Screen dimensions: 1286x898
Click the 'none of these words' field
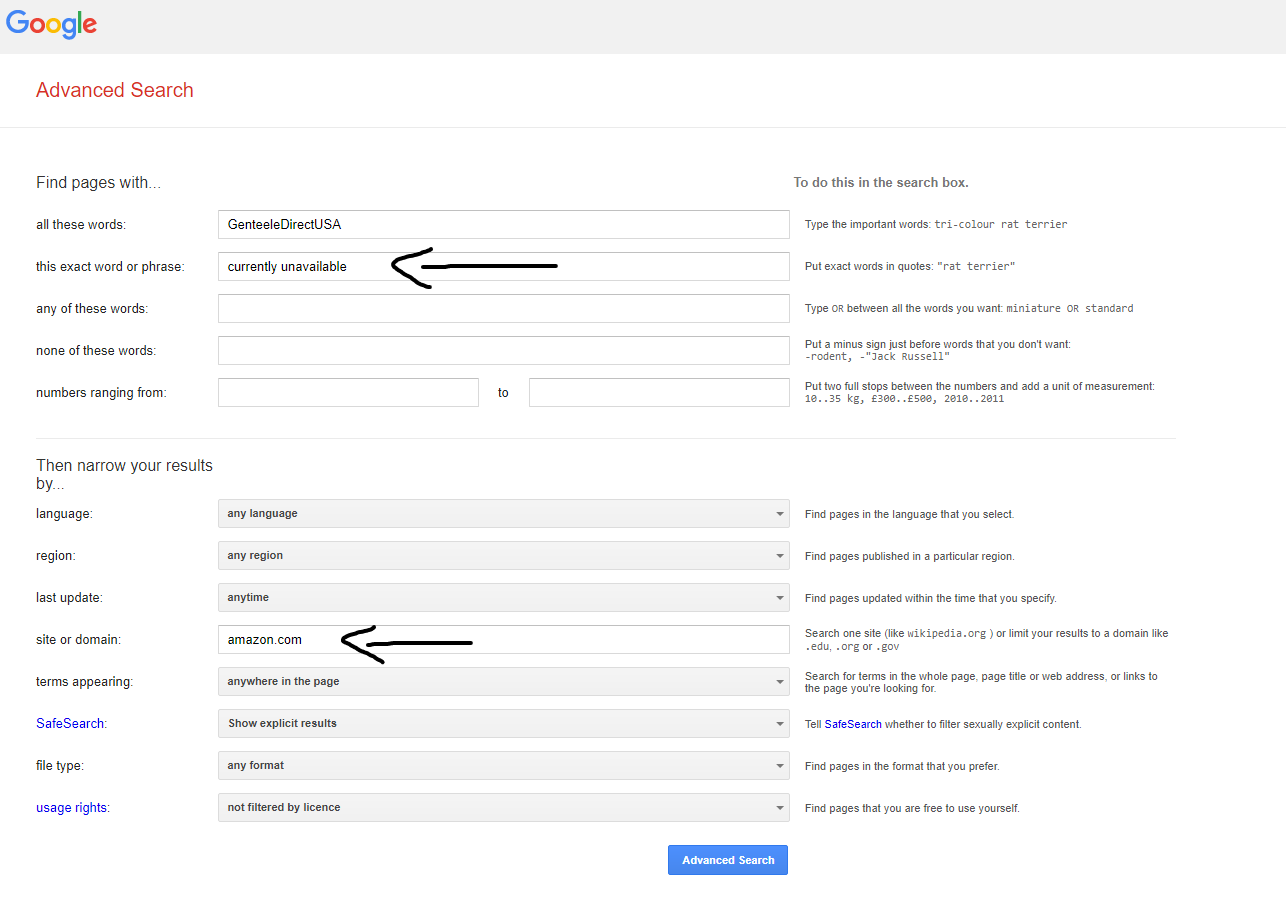point(503,351)
